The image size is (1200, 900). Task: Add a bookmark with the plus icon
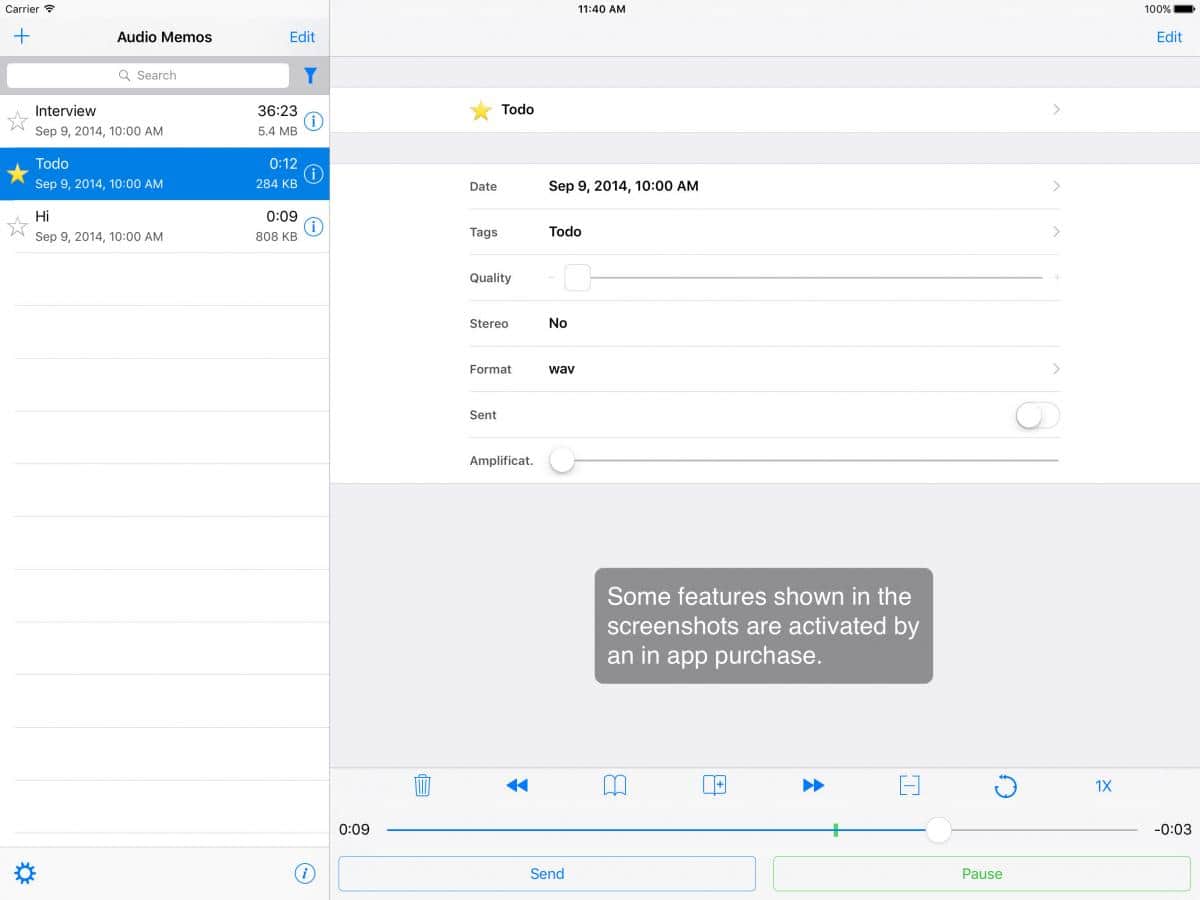714,785
